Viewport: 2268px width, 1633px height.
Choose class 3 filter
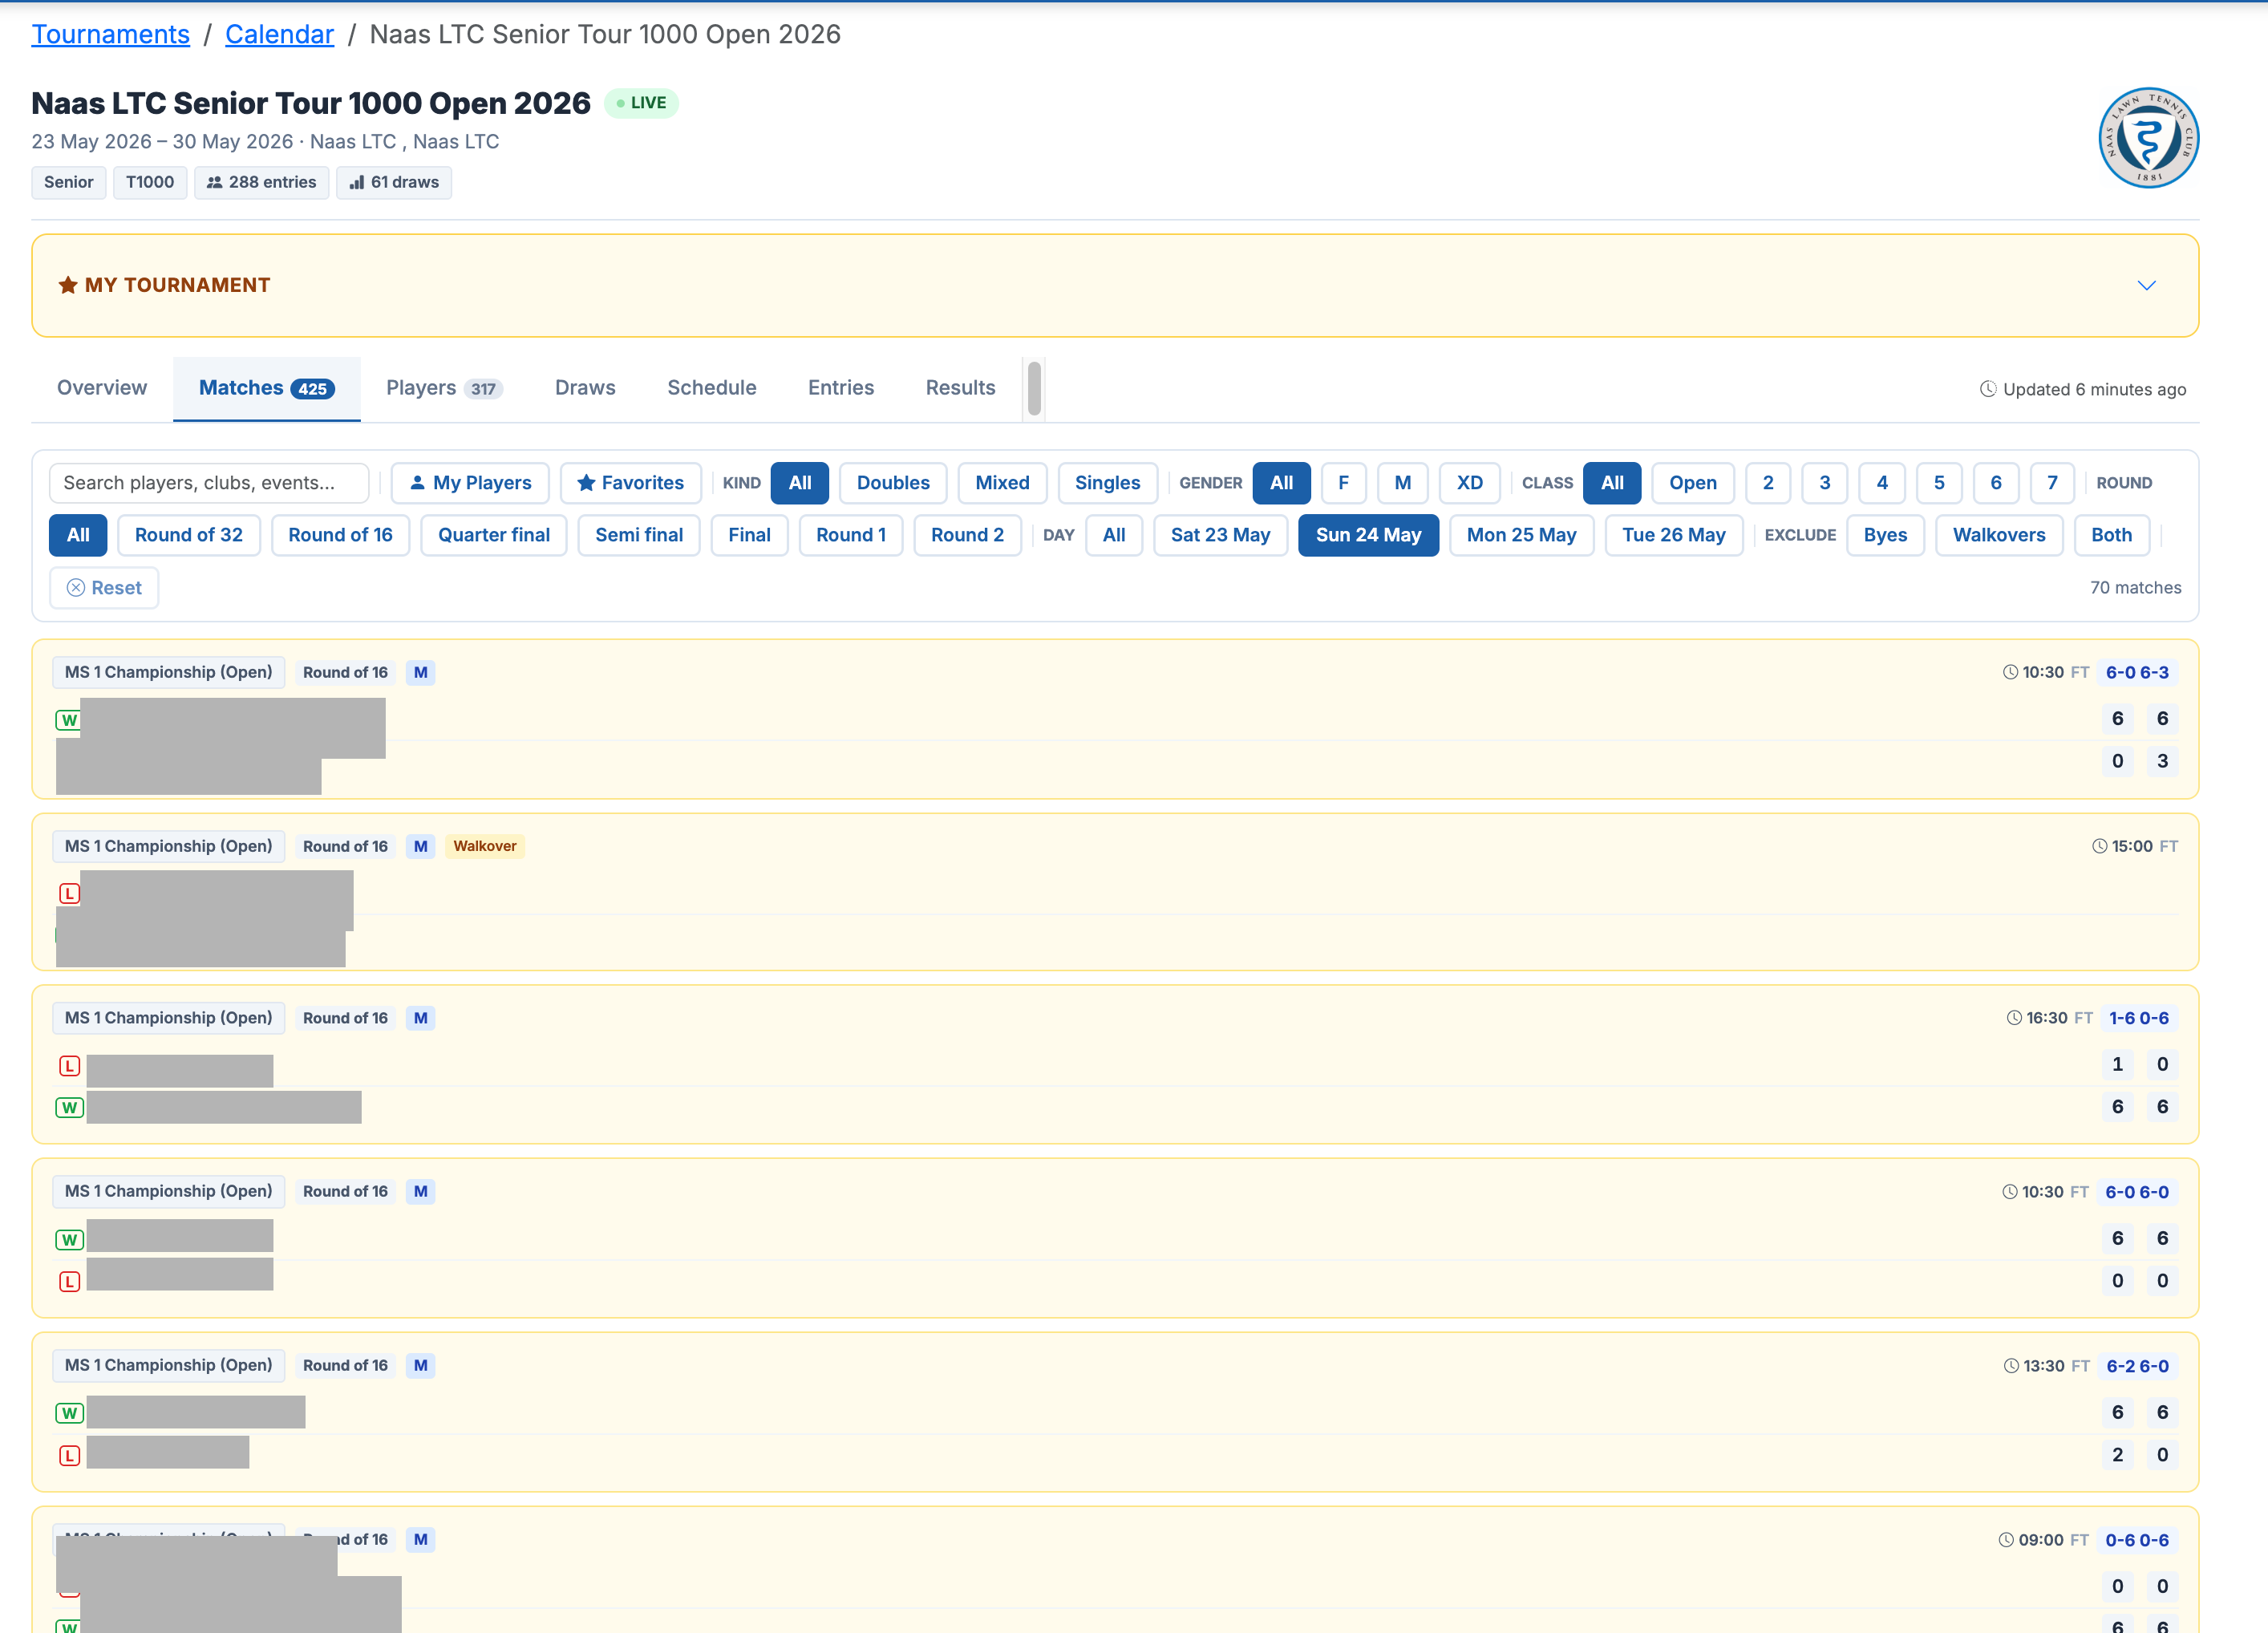click(x=1825, y=483)
